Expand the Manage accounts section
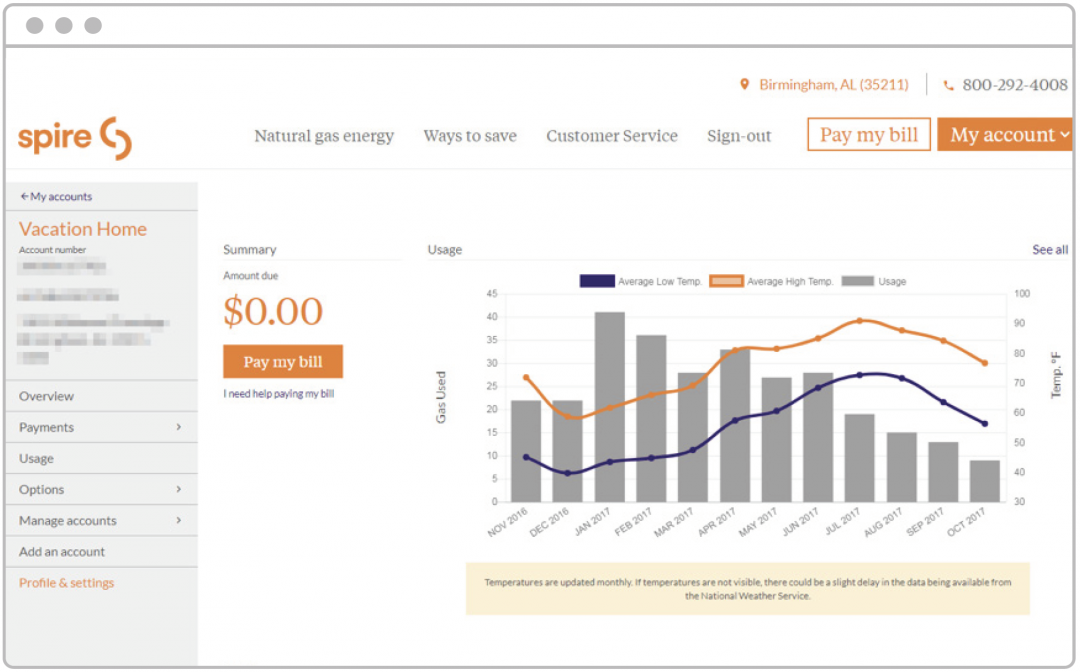This screenshot has height=672, width=1080. pos(100,520)
